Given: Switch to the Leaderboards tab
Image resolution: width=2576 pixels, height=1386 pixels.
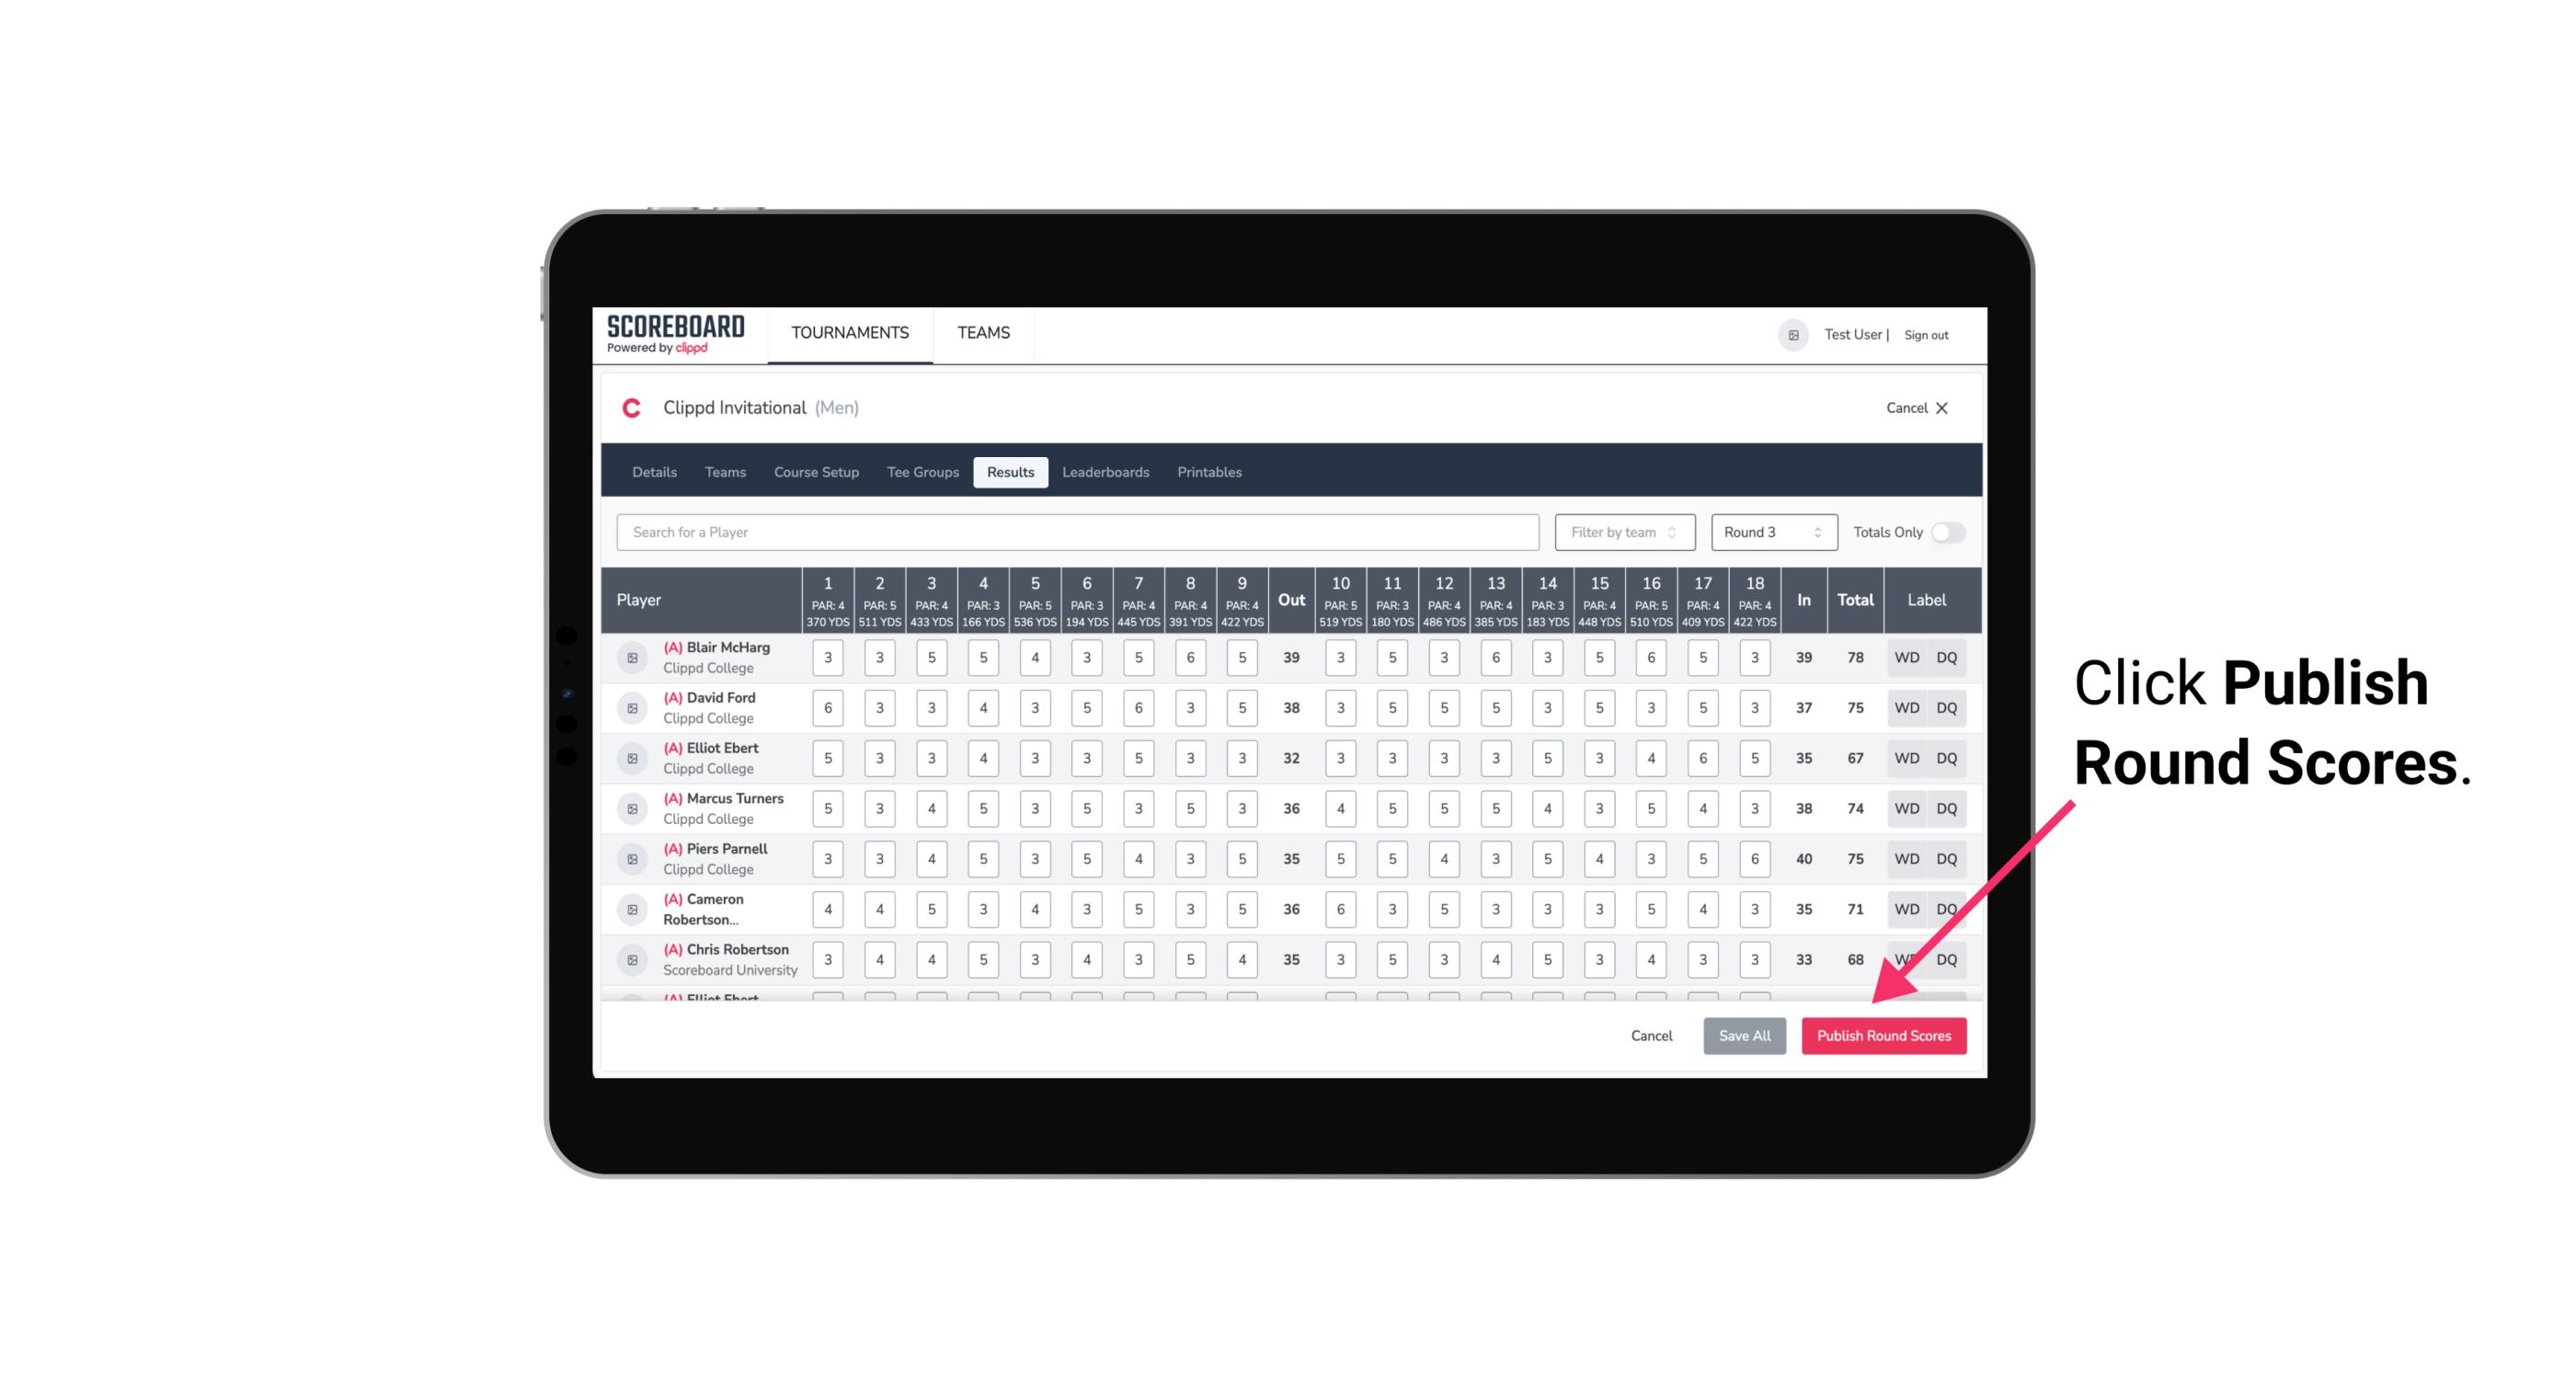Looking at the screenshot, I should point(1105,473).
